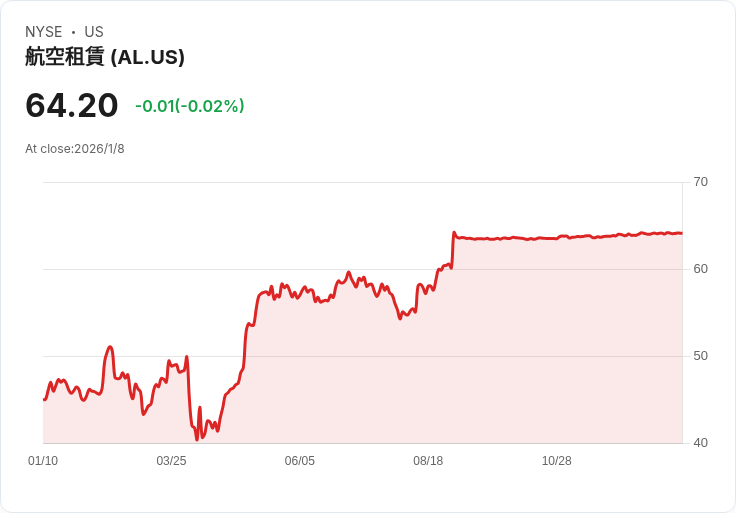Click the 50 y-axis label
Viewport: 736px width, 513px height.
[x=701, y=356]
